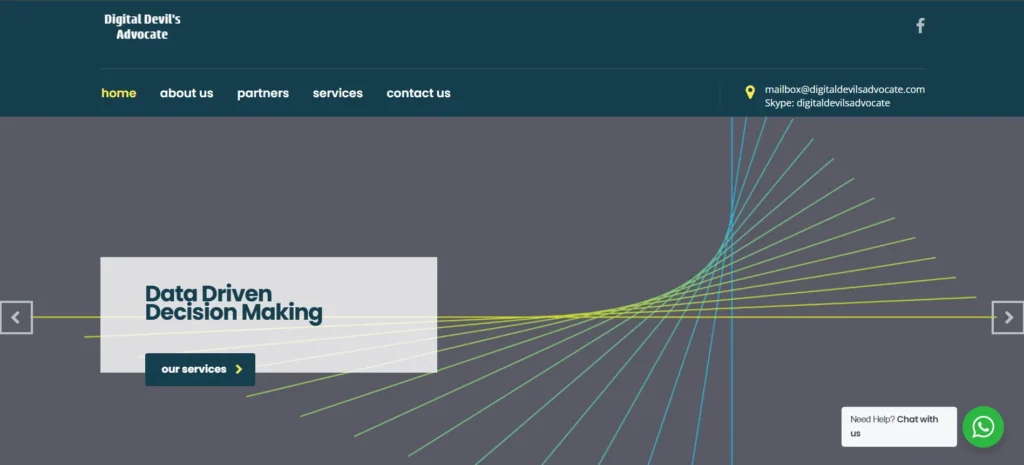Navigate to the partners page
The width and height of the screenshot is (1024, 465).
pos(263,93)
